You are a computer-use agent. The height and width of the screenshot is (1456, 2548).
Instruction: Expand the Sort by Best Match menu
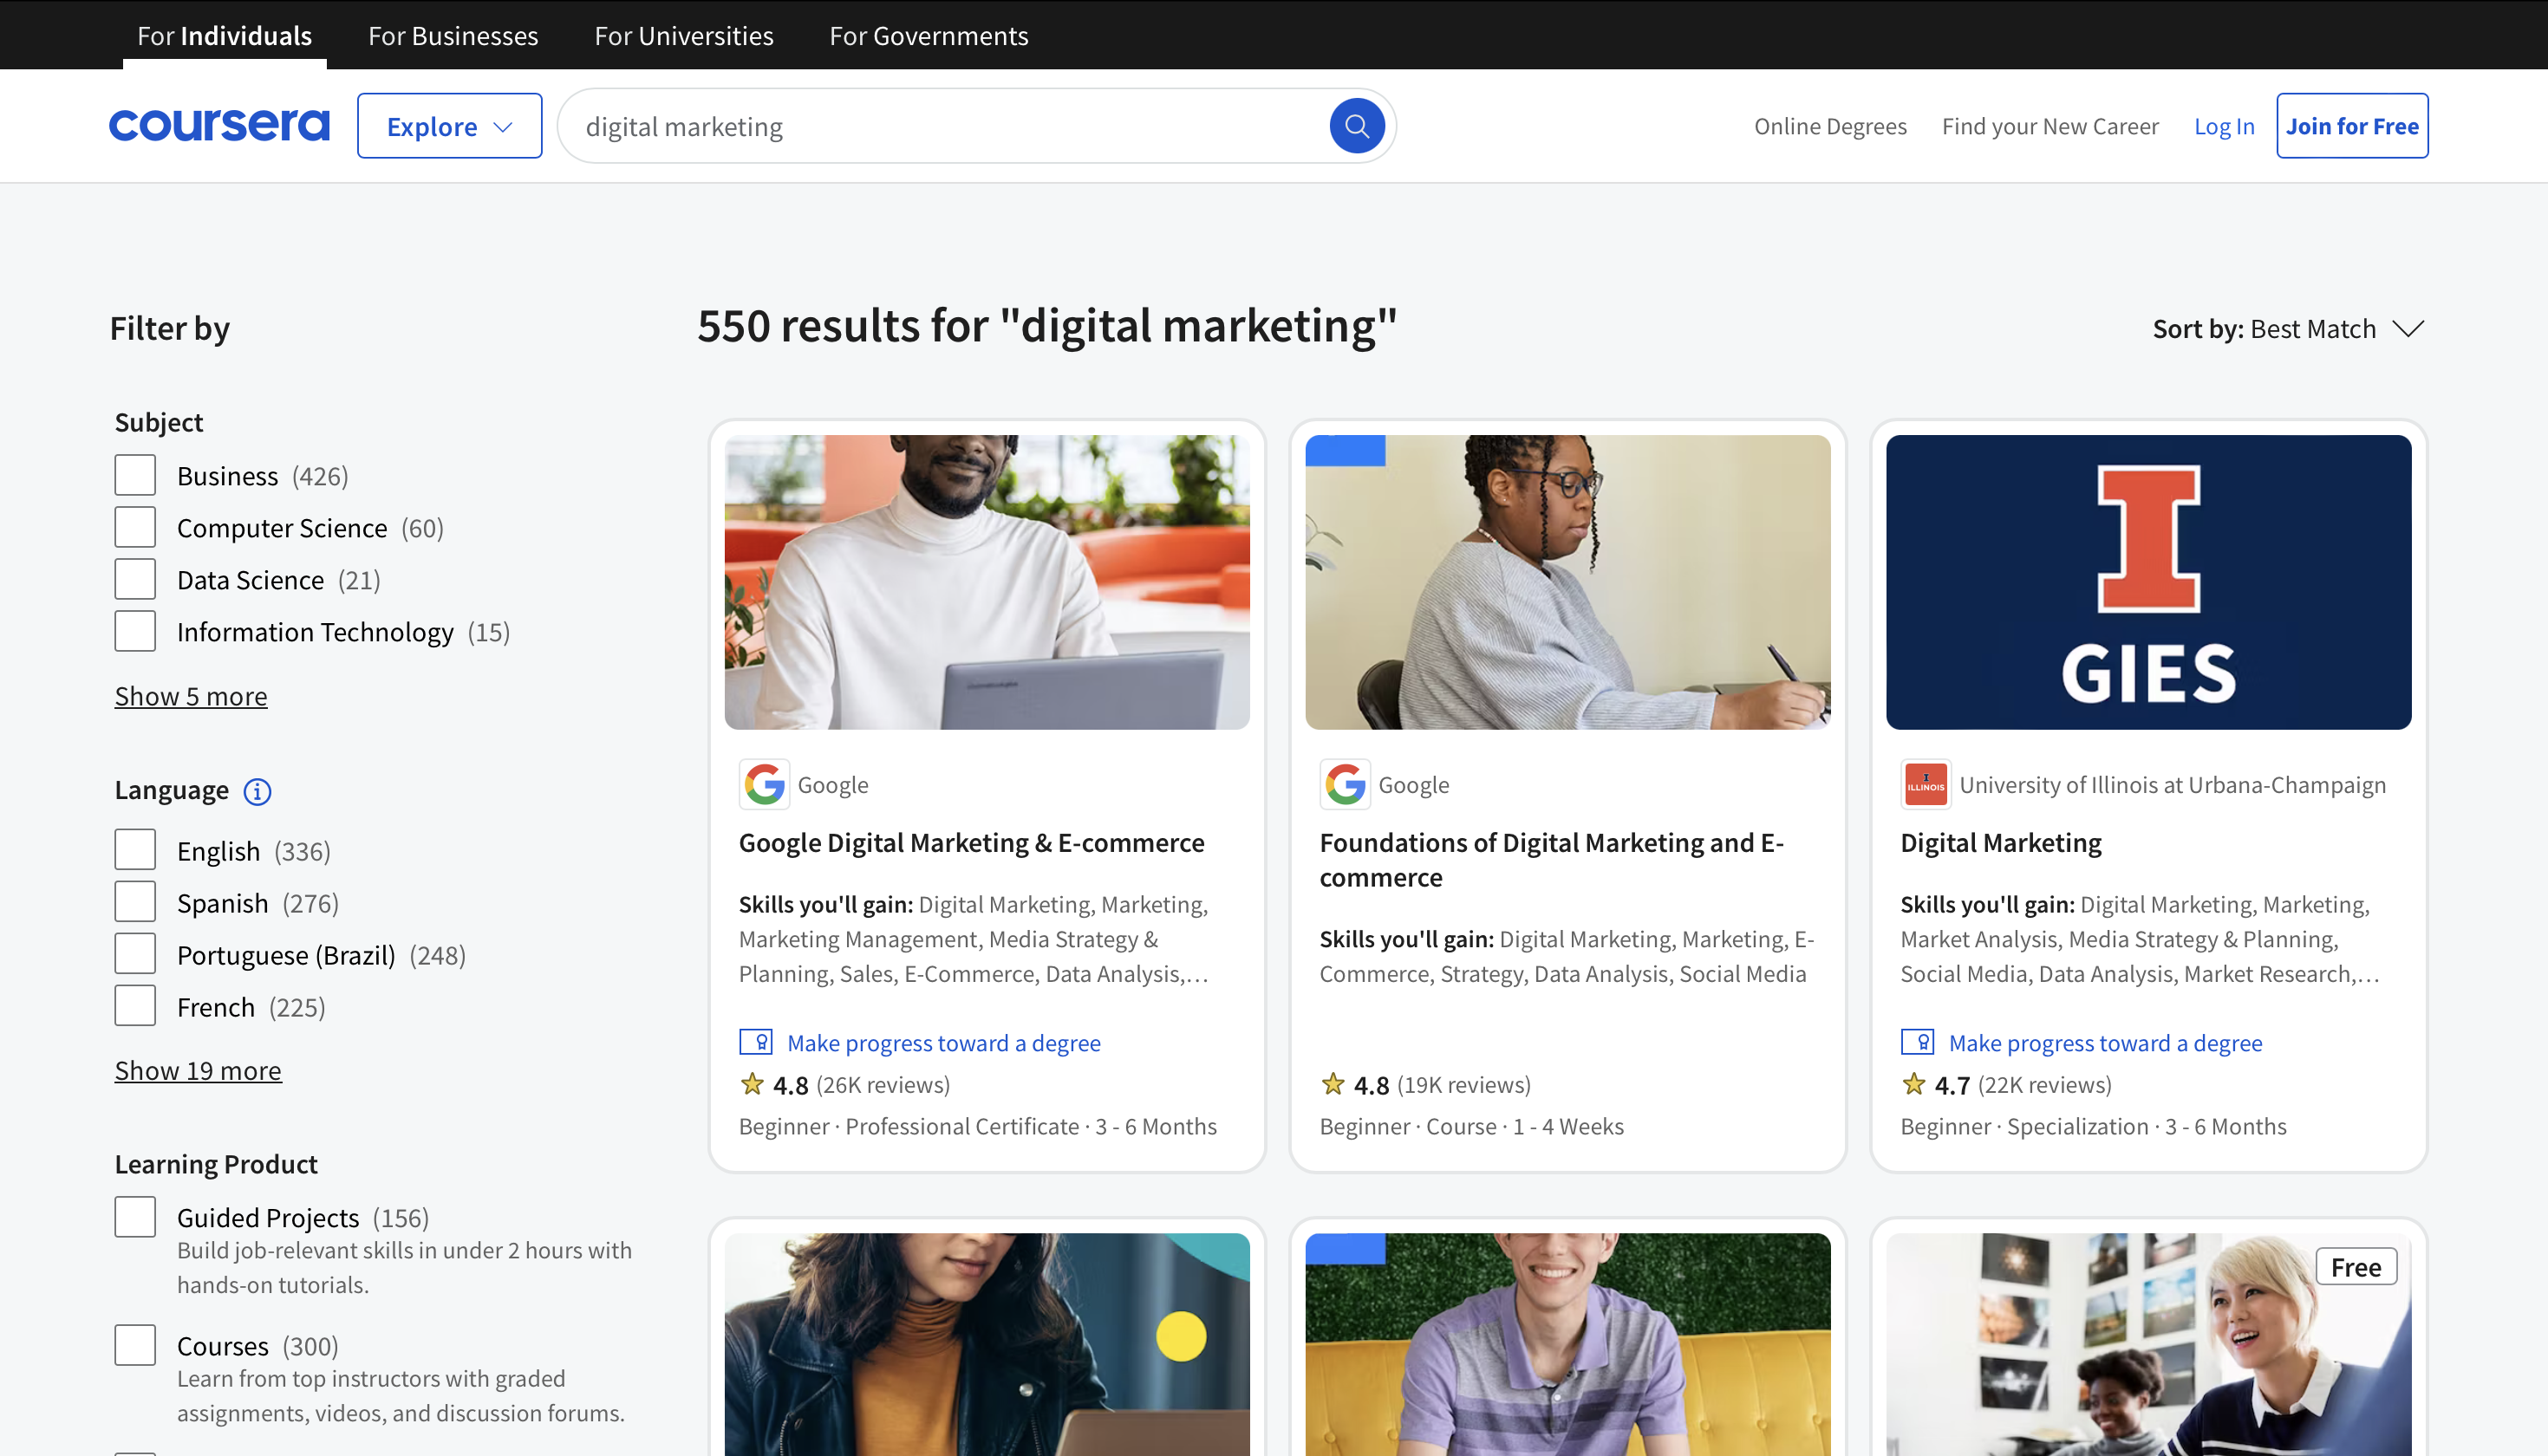(2288, 329)
